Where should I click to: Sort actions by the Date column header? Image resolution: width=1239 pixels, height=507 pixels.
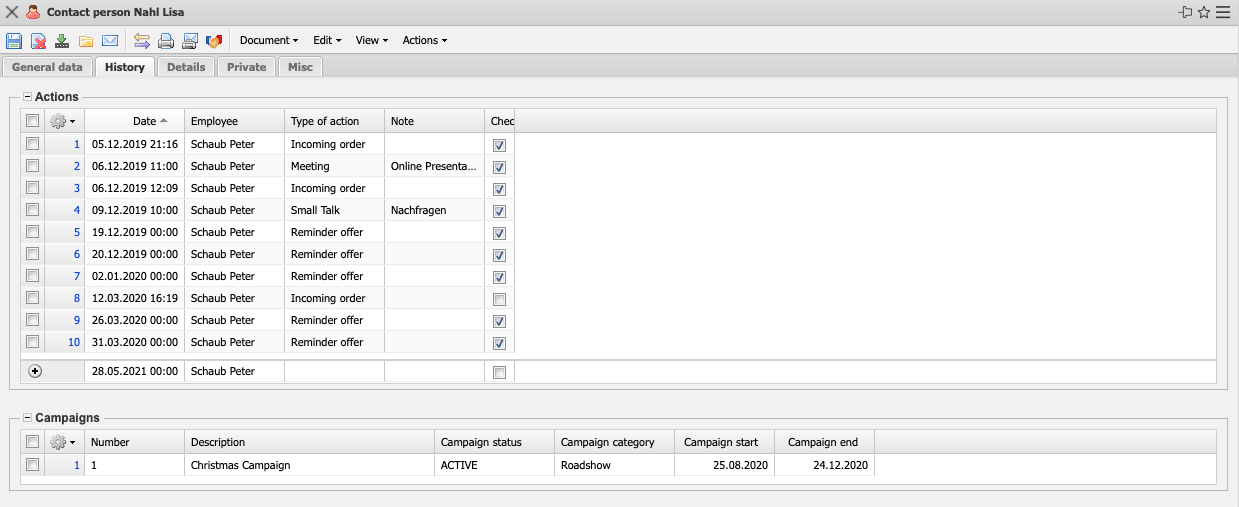145,121
